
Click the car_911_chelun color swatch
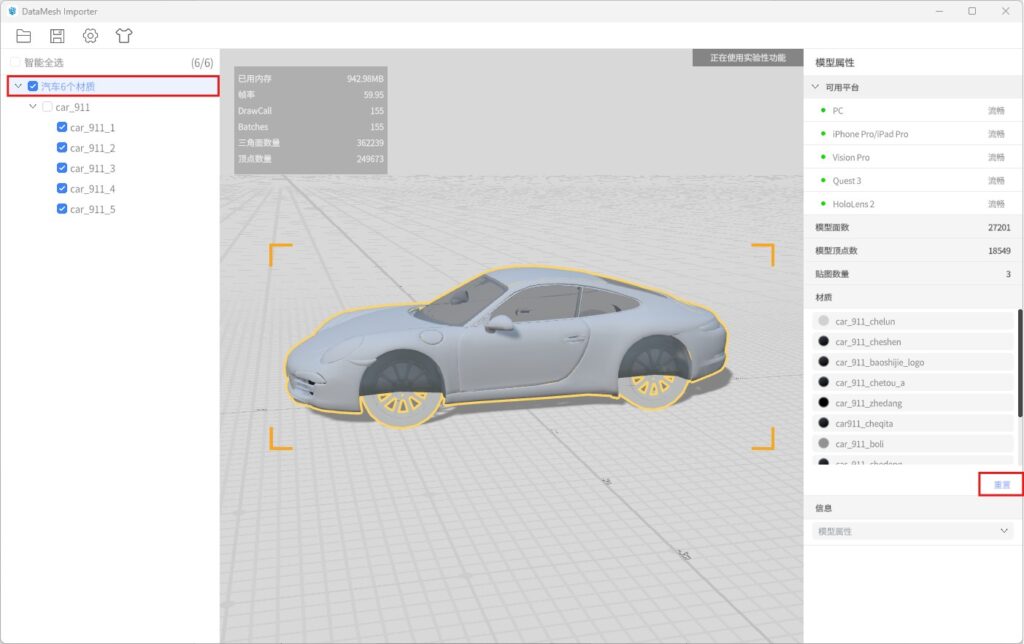824,321
